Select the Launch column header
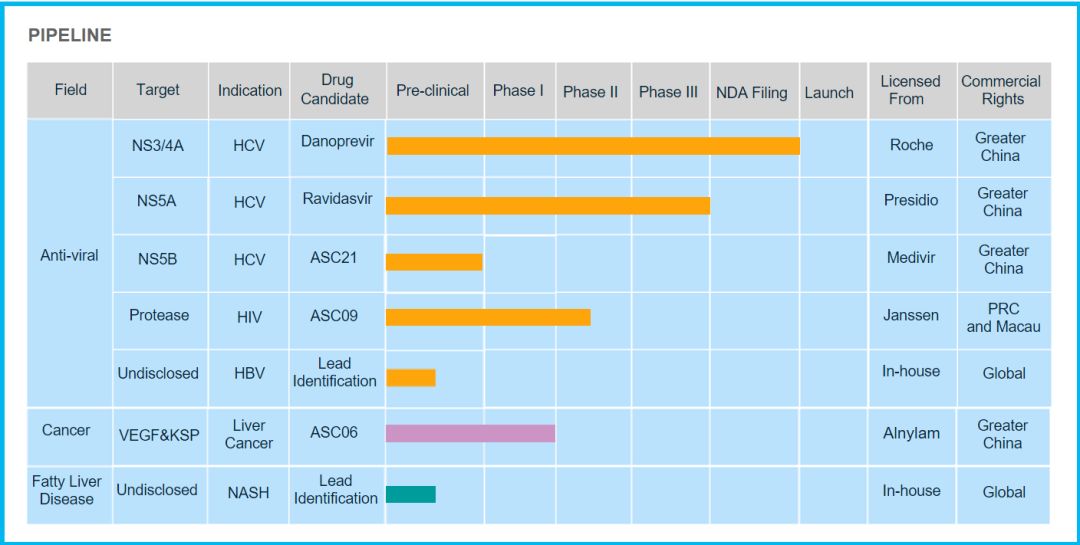The image size is (1080, 545). tap(829, 92)
